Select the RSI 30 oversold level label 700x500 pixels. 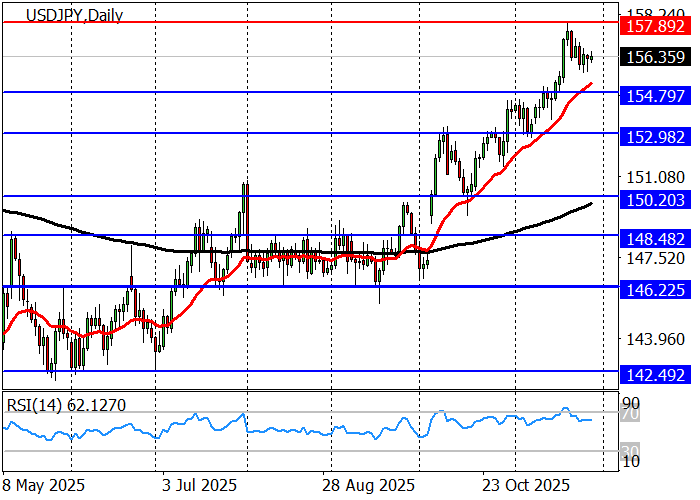(x=631, y=450)
